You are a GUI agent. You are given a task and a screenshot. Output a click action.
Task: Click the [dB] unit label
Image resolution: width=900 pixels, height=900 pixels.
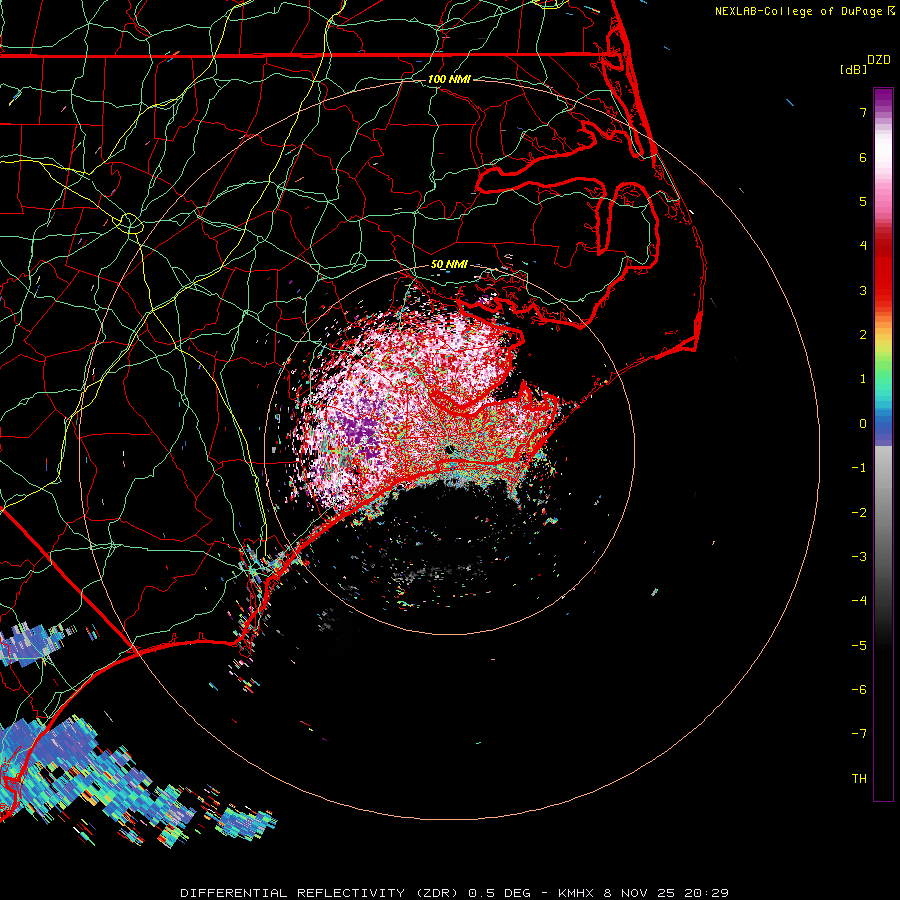coord(854,69)
